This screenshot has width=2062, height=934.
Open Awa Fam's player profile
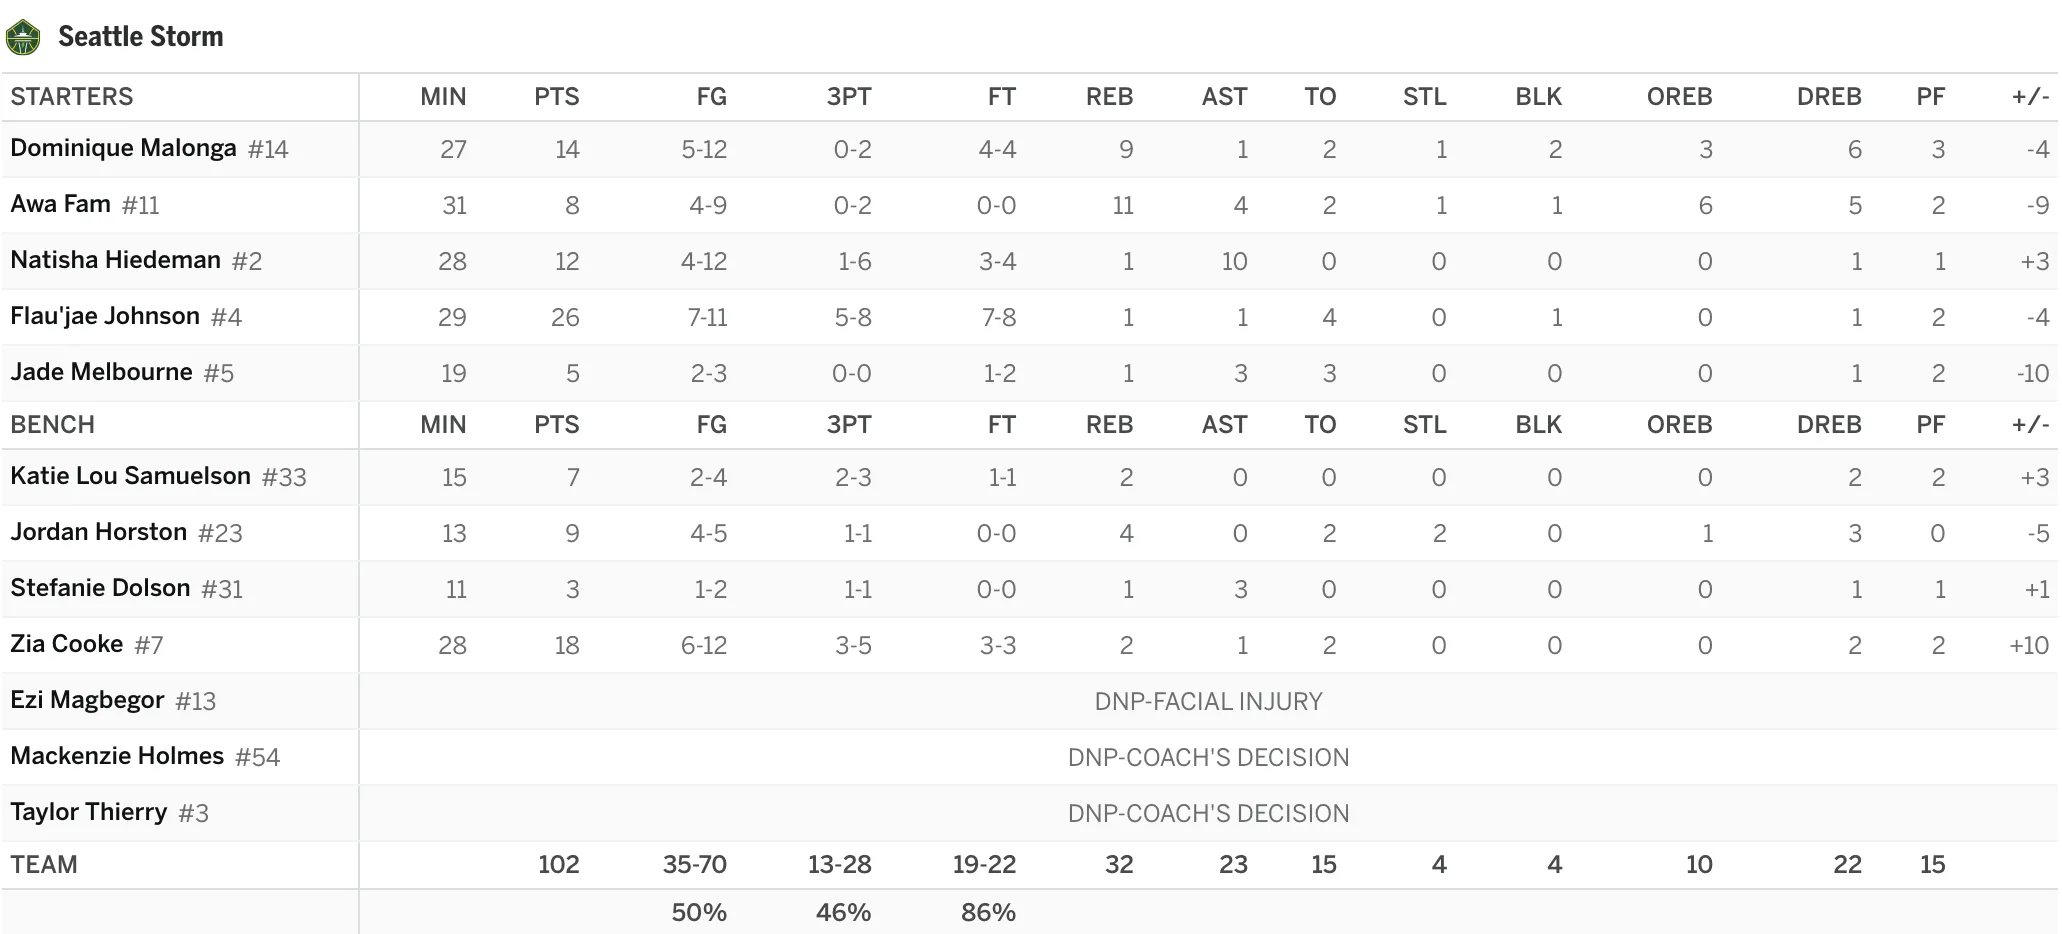point(60,204)
